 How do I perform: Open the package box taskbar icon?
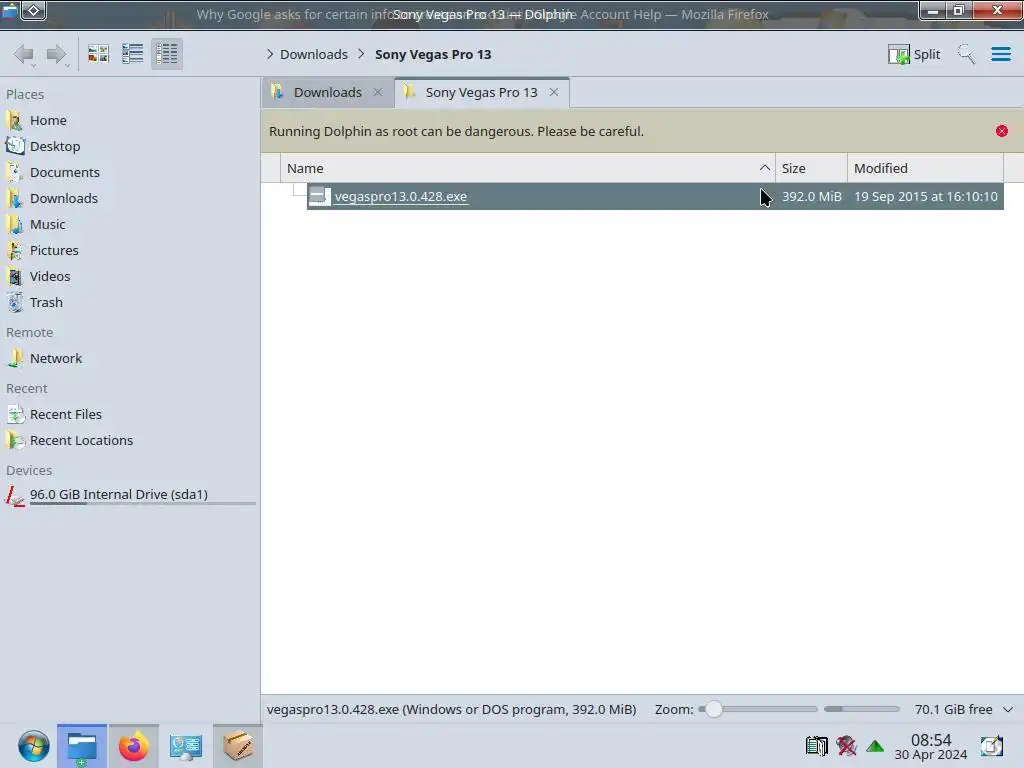click(238, 746)
